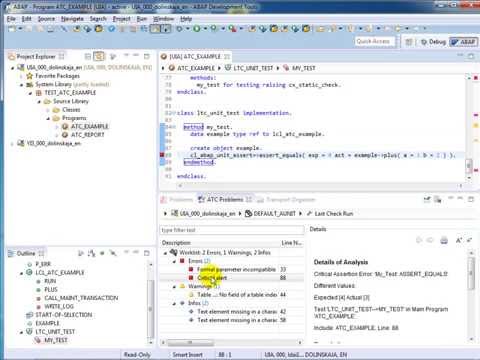Click the red error marker on line 88
This screenshot has height=360, width=480.
pos(162,155)
